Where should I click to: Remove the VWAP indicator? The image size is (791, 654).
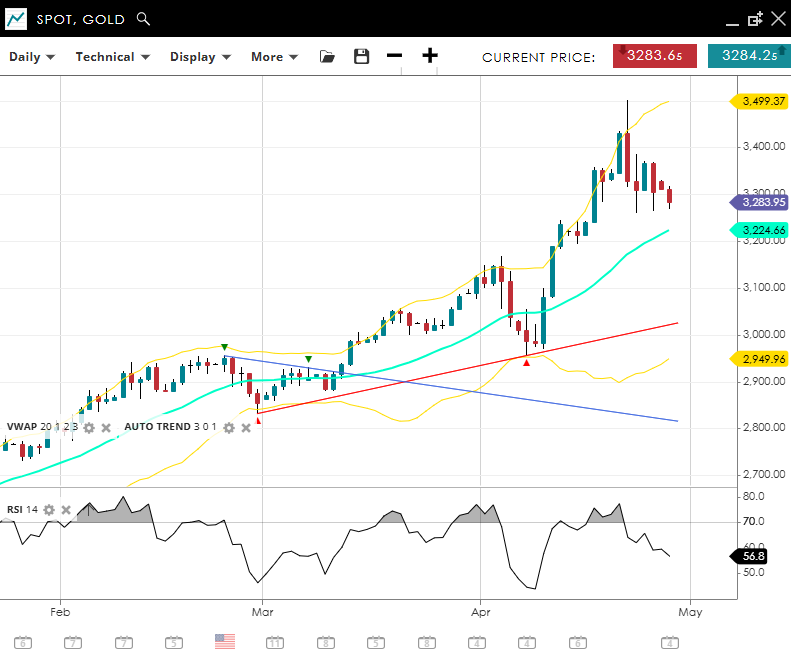pos(106,428)
